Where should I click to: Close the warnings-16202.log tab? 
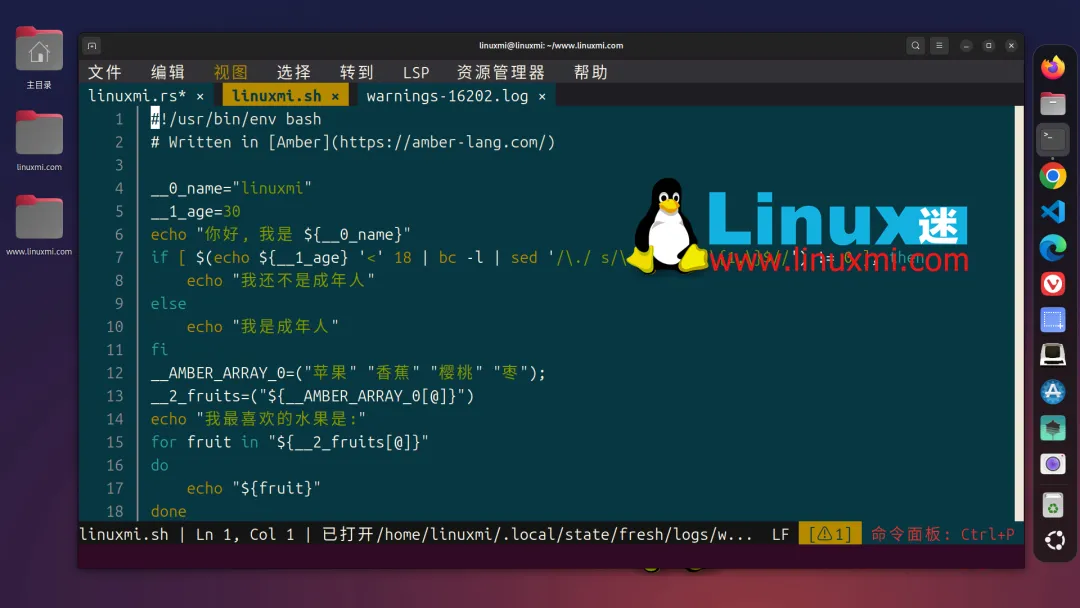[x=542, y=96]
